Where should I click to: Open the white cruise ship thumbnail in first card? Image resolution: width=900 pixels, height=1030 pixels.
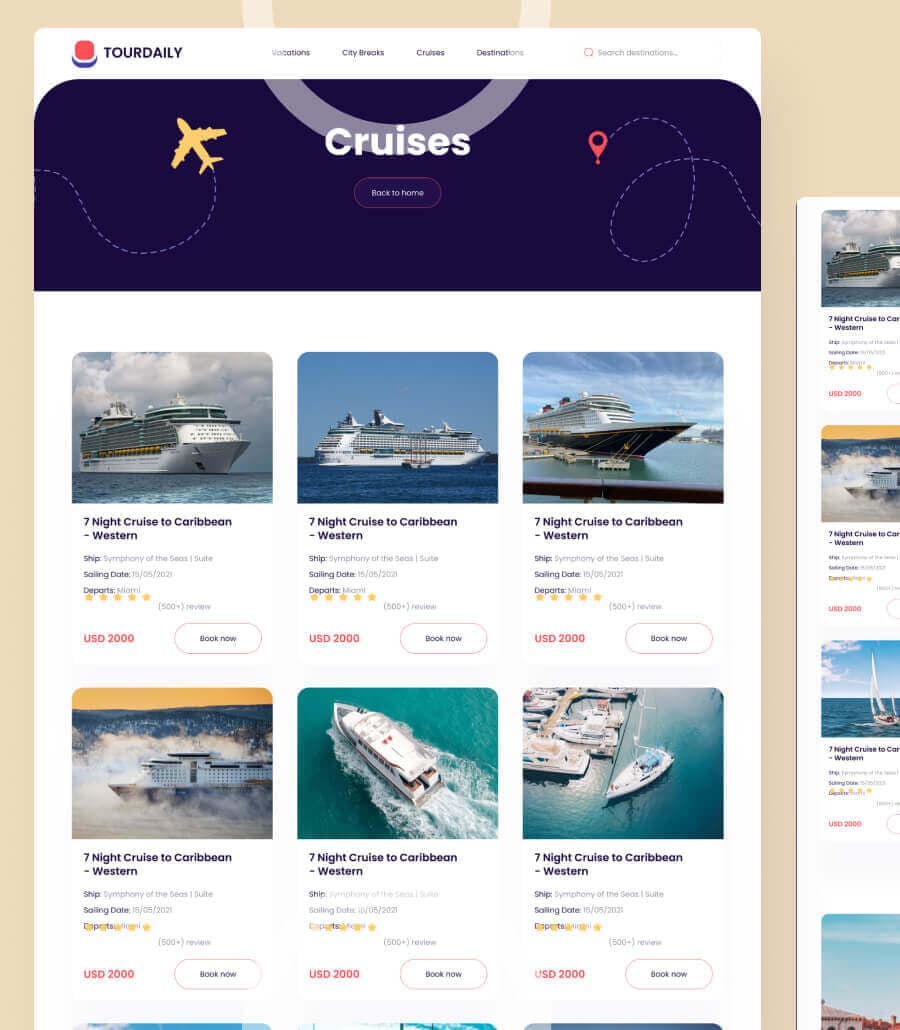(x=172, y=428)
